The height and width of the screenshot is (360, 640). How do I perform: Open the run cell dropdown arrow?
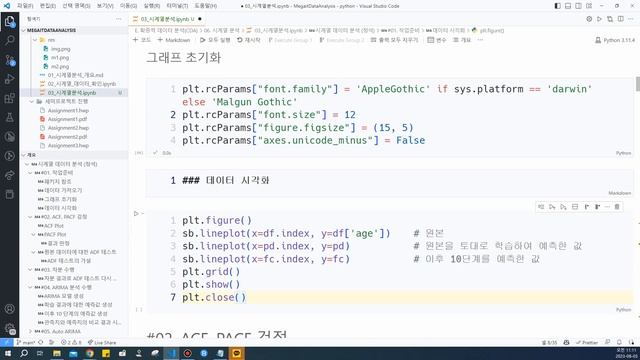pos(142,213)
